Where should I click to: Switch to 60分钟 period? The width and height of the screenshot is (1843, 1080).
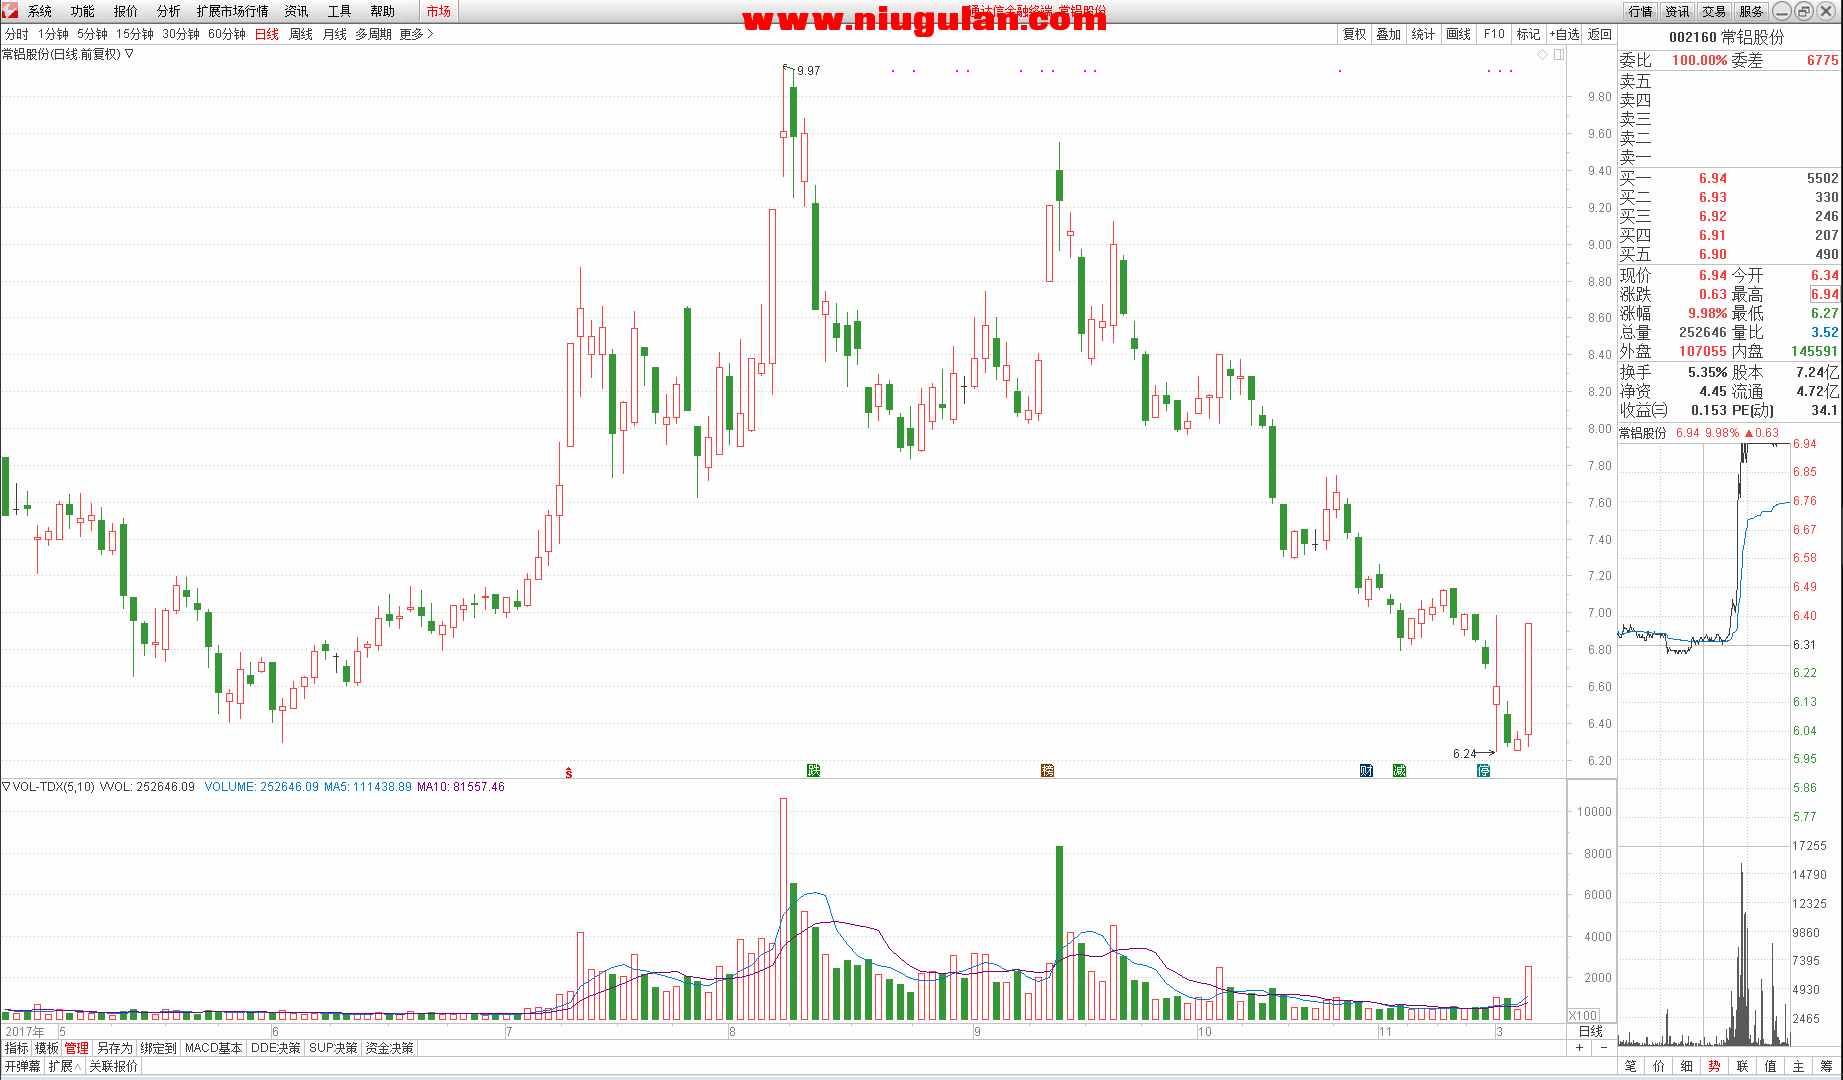click(227, 34)
